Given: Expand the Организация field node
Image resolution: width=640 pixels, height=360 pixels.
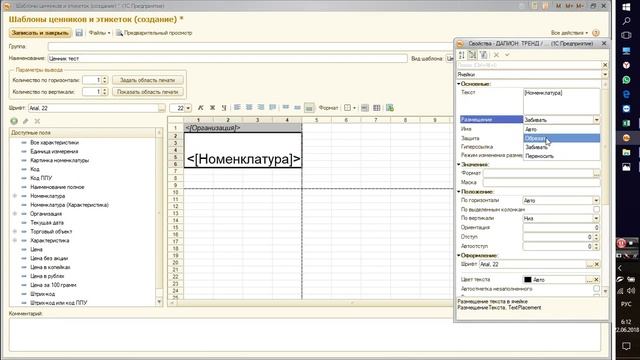Looking at the screenshot, I should pos(15,213).
